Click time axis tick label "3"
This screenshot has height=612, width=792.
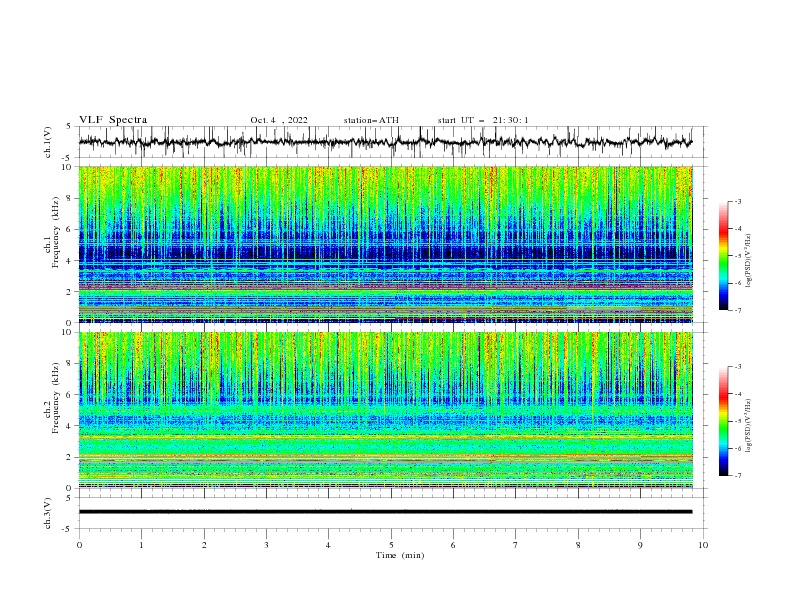[266, 545]
